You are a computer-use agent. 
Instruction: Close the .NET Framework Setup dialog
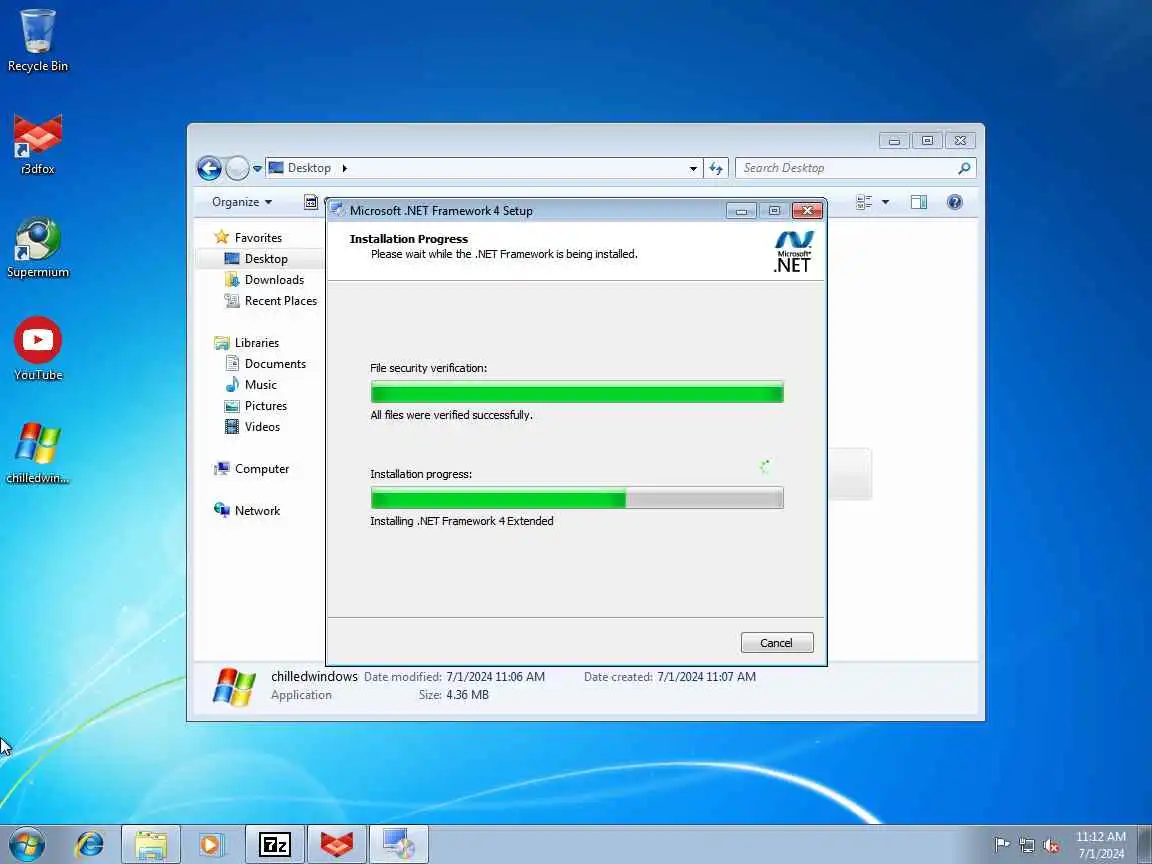click(807, 211)
